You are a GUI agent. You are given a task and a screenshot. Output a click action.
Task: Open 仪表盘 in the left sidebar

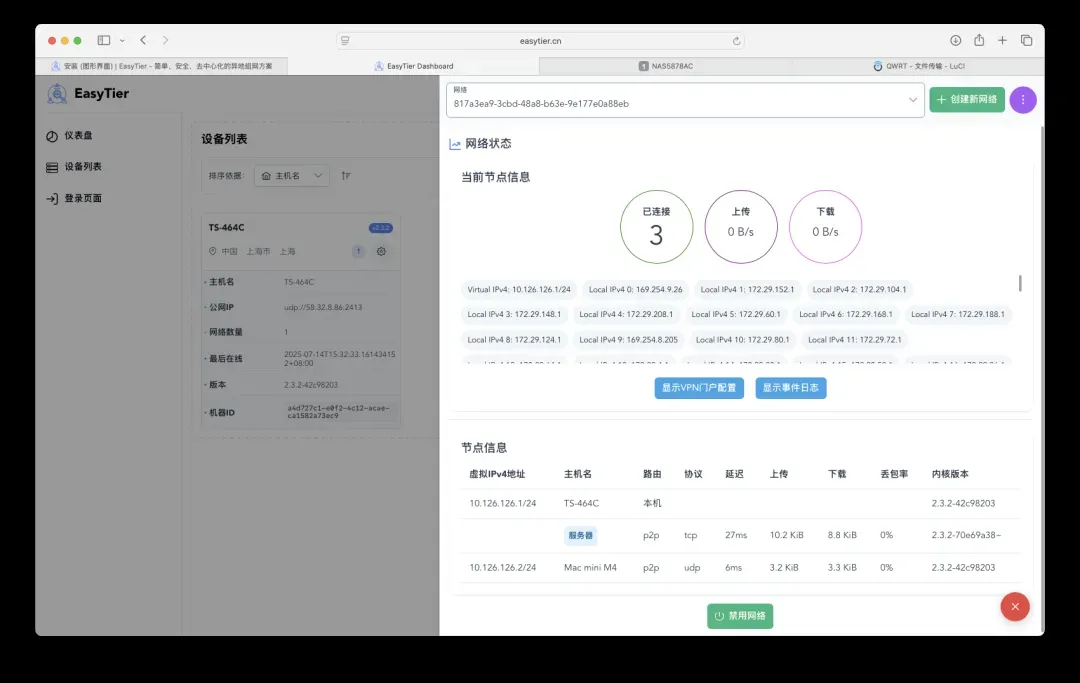[77, 135]
